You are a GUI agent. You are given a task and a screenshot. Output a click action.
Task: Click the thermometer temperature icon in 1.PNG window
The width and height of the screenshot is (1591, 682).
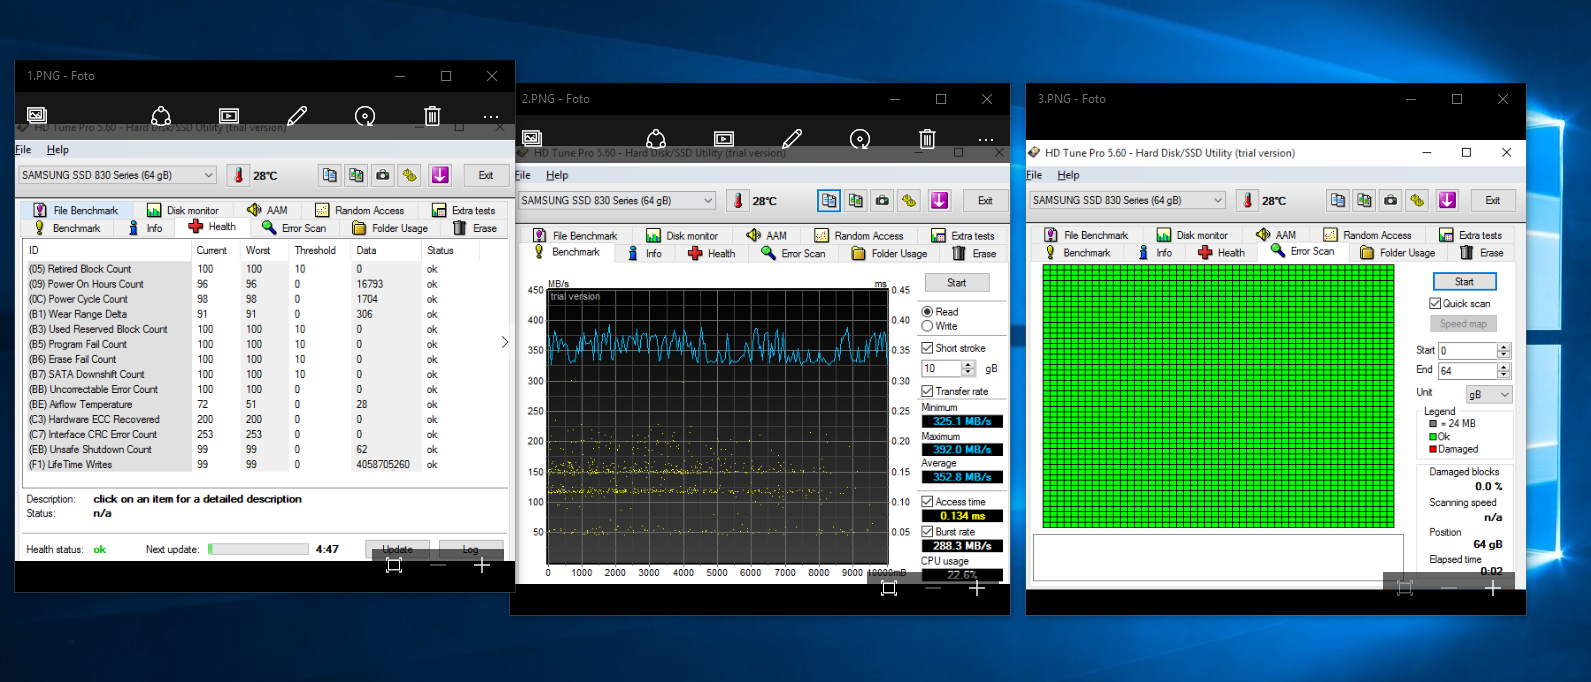tap(238, 175)
